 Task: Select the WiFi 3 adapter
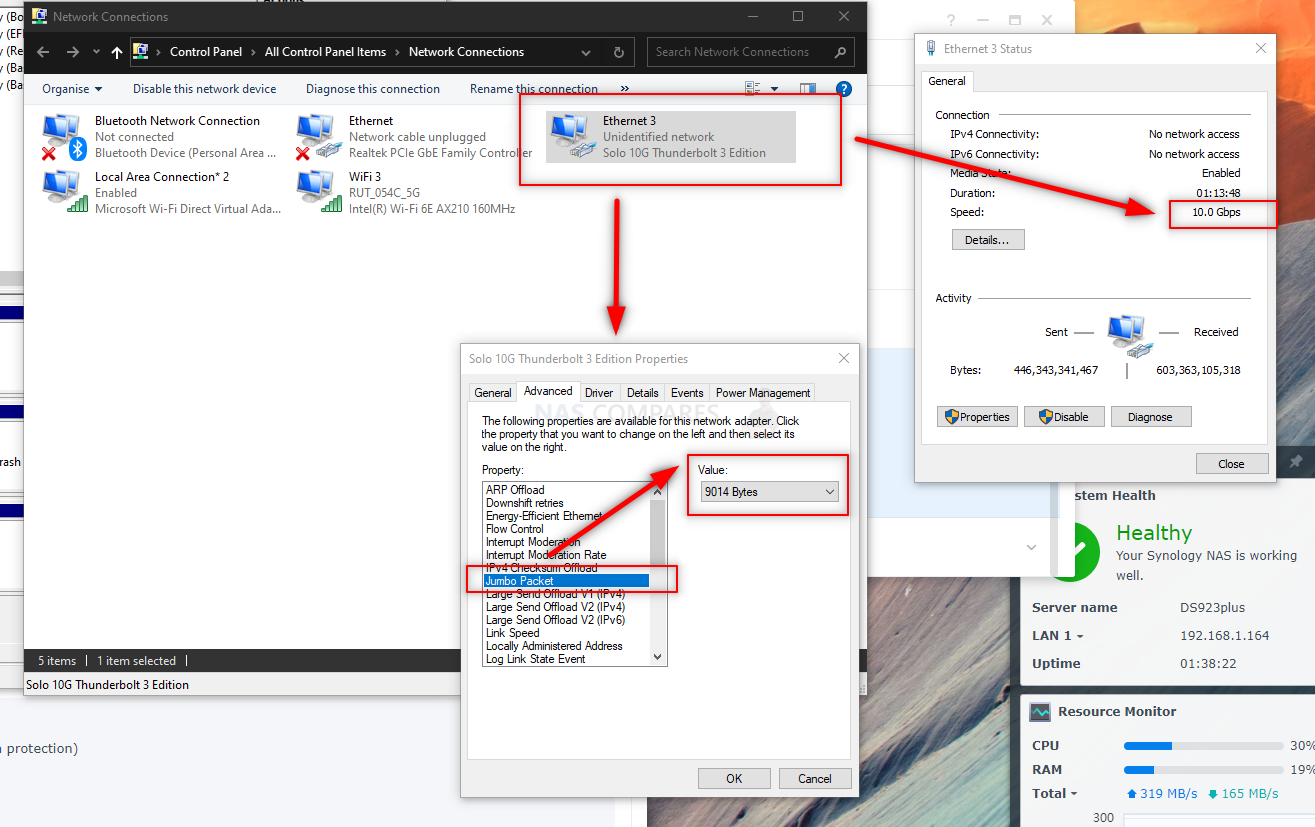coord(406,193)
